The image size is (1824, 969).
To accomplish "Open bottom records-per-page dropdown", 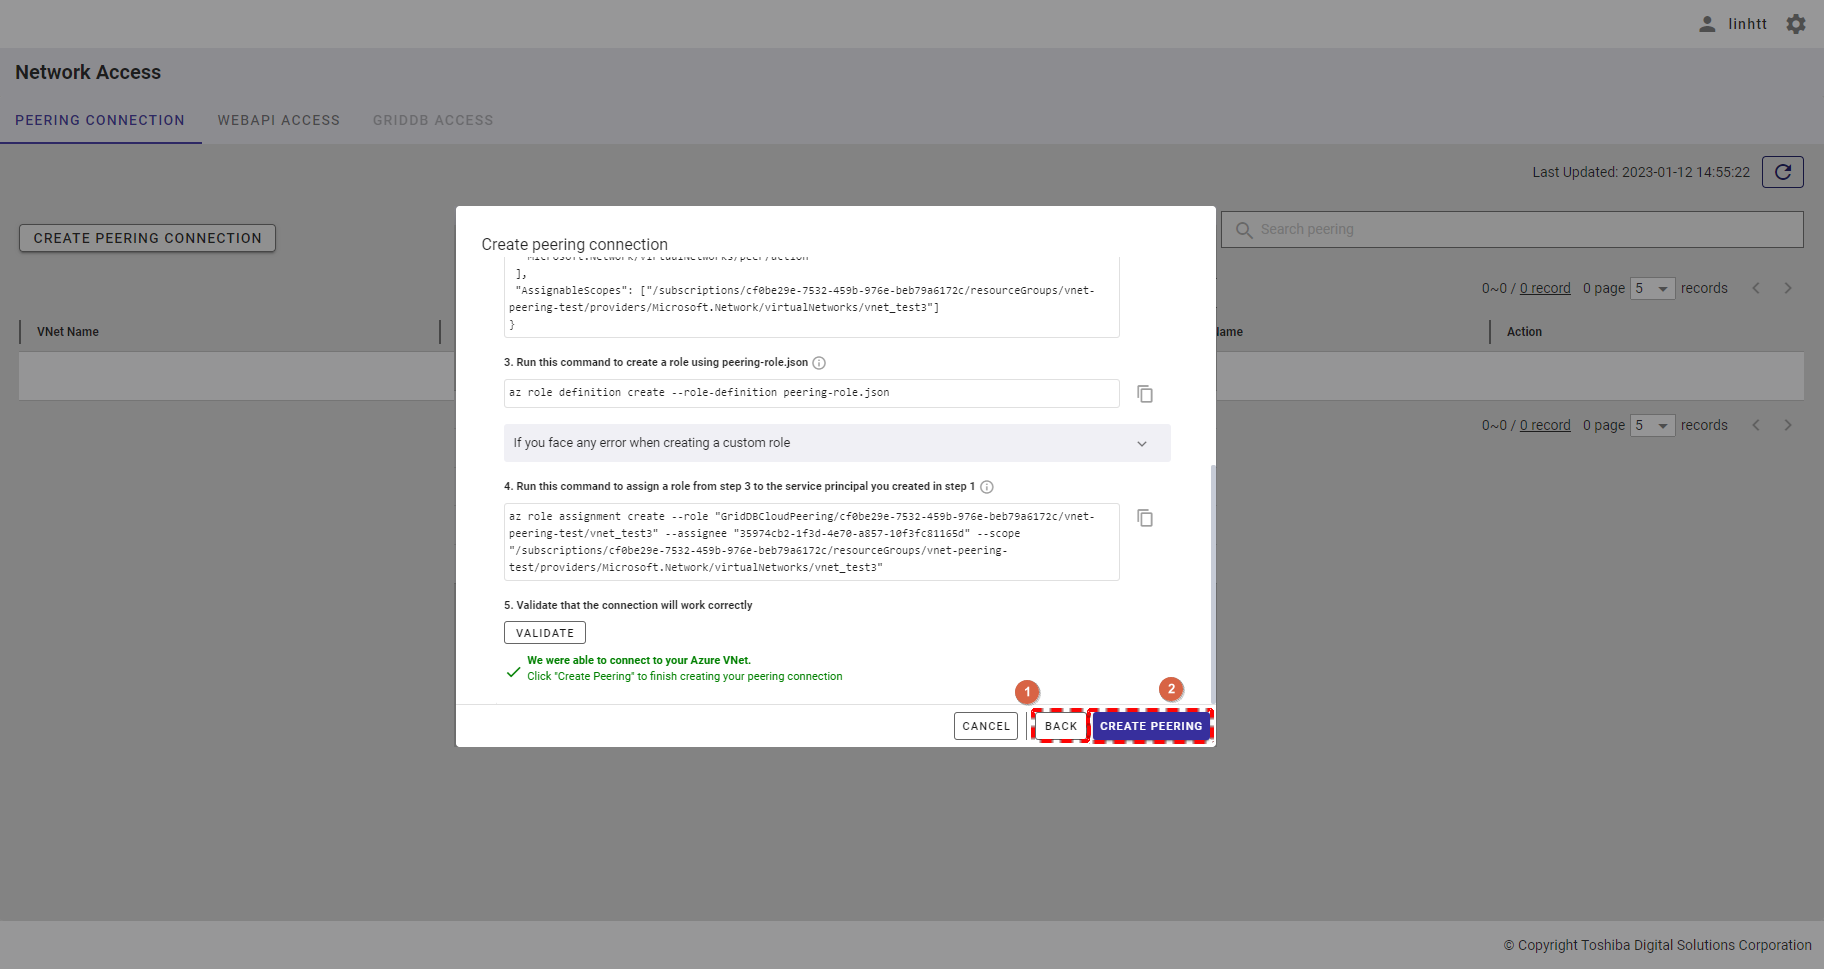I will click(1652, 425).
